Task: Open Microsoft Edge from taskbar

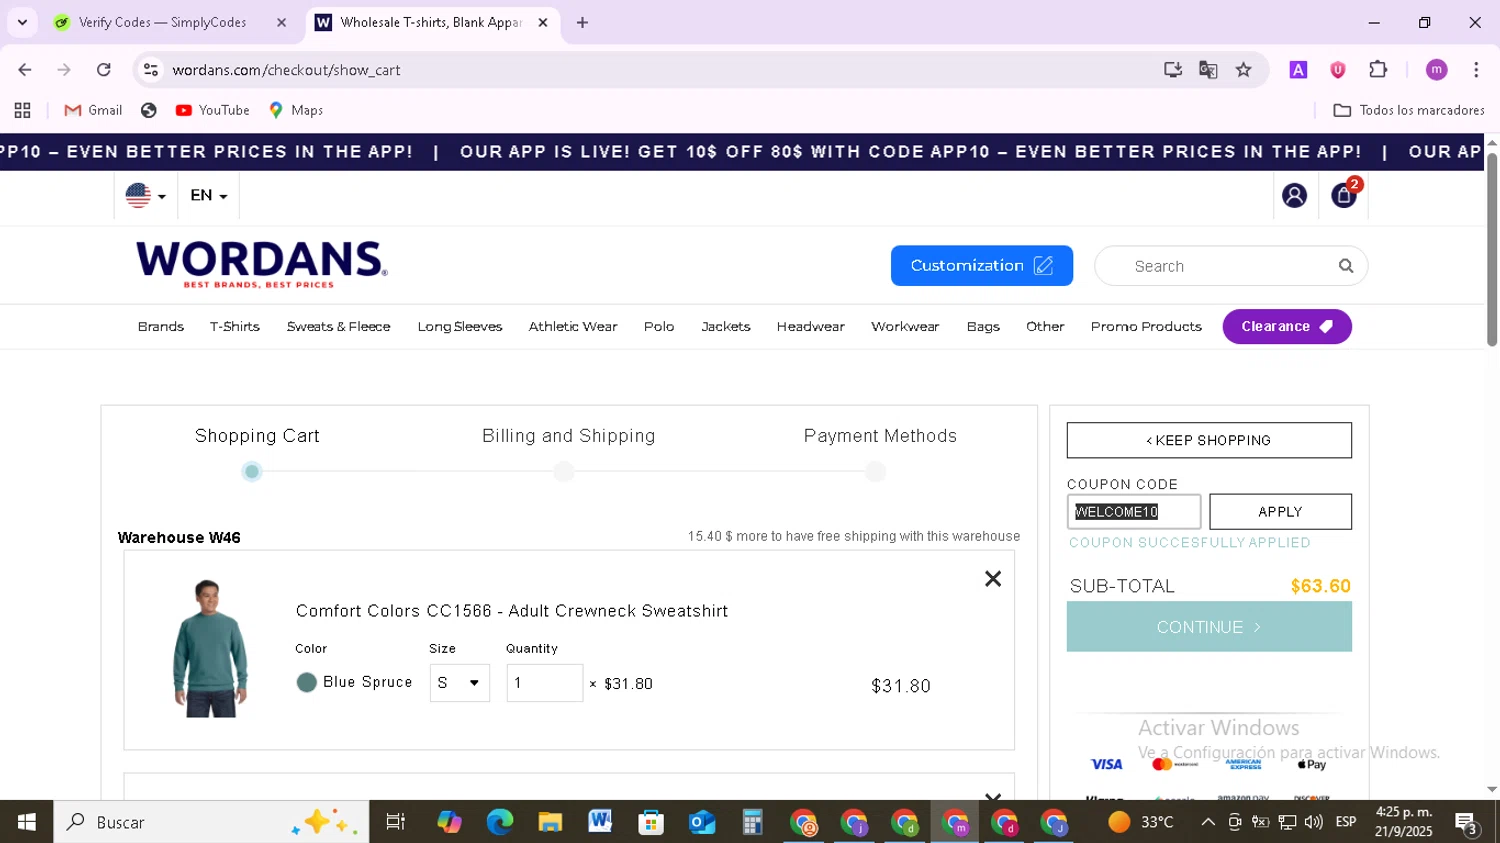Action: coord(499,822)
